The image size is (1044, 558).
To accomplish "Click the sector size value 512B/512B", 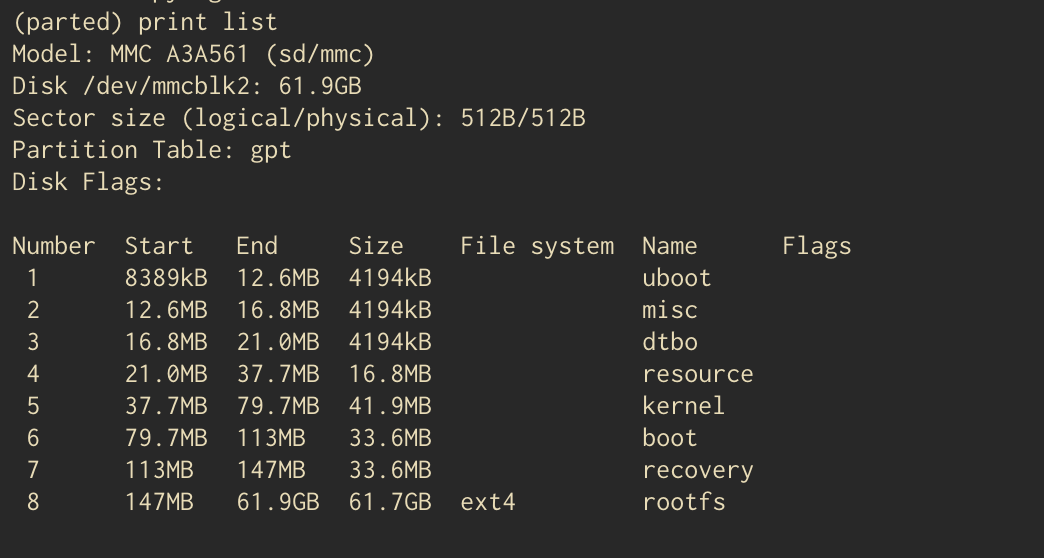I will click(x=522, y=118).
